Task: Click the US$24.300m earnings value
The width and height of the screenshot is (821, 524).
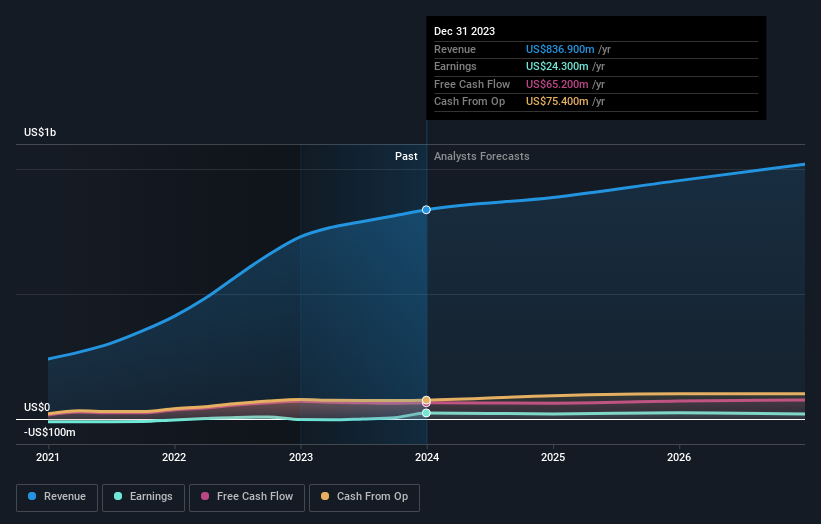Action: tap(557, 66)
